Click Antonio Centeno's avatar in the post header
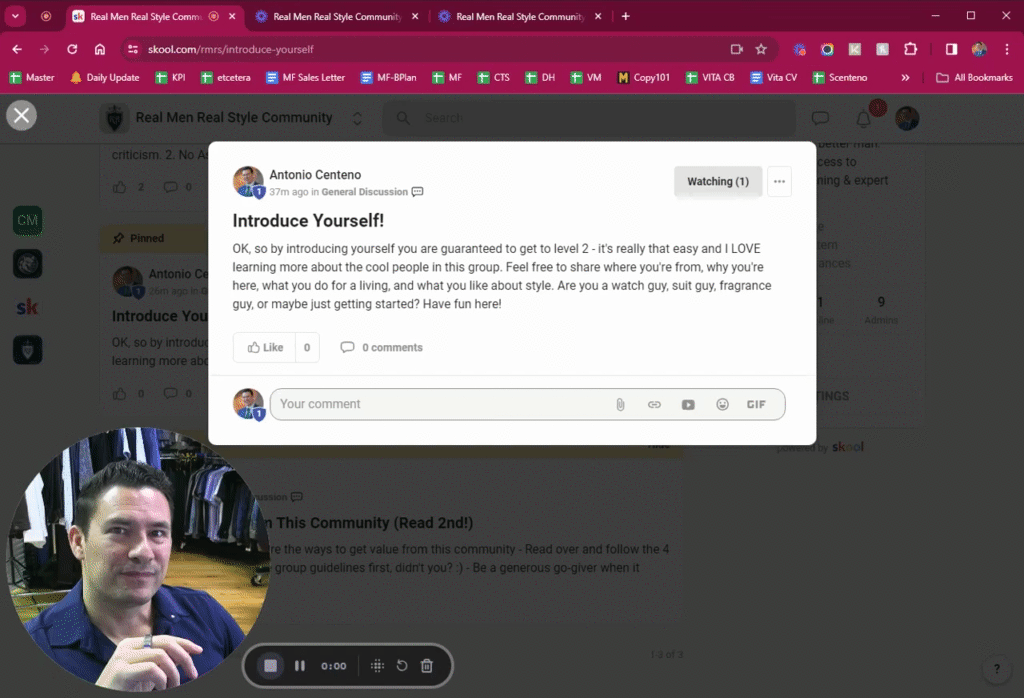The width and height of the screenshot is (1024, 698). [x=248, y=182]
